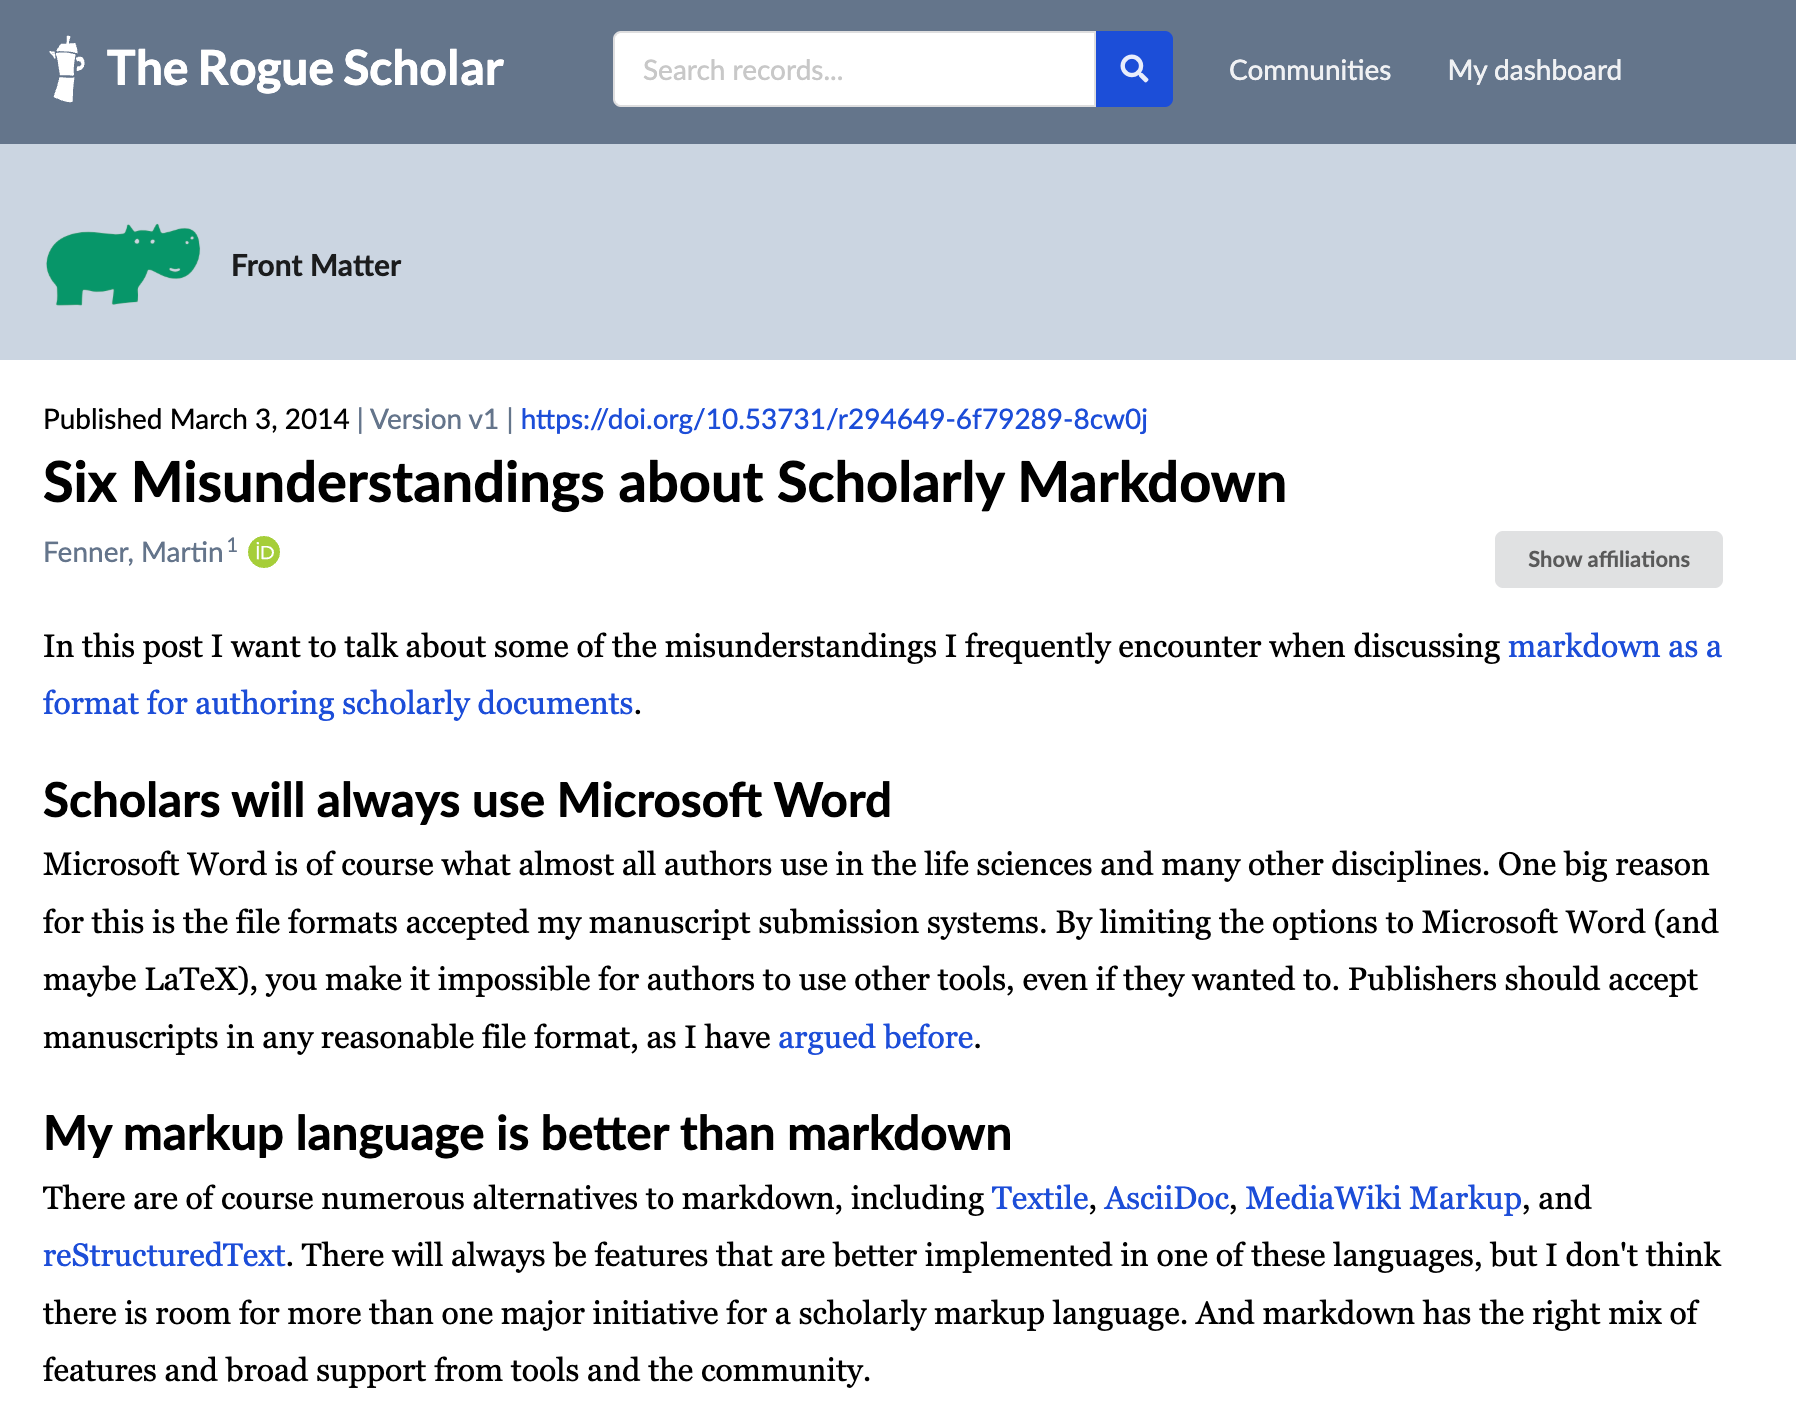
Task: Click the Version v1 label
Action: (x=434, y=419)
